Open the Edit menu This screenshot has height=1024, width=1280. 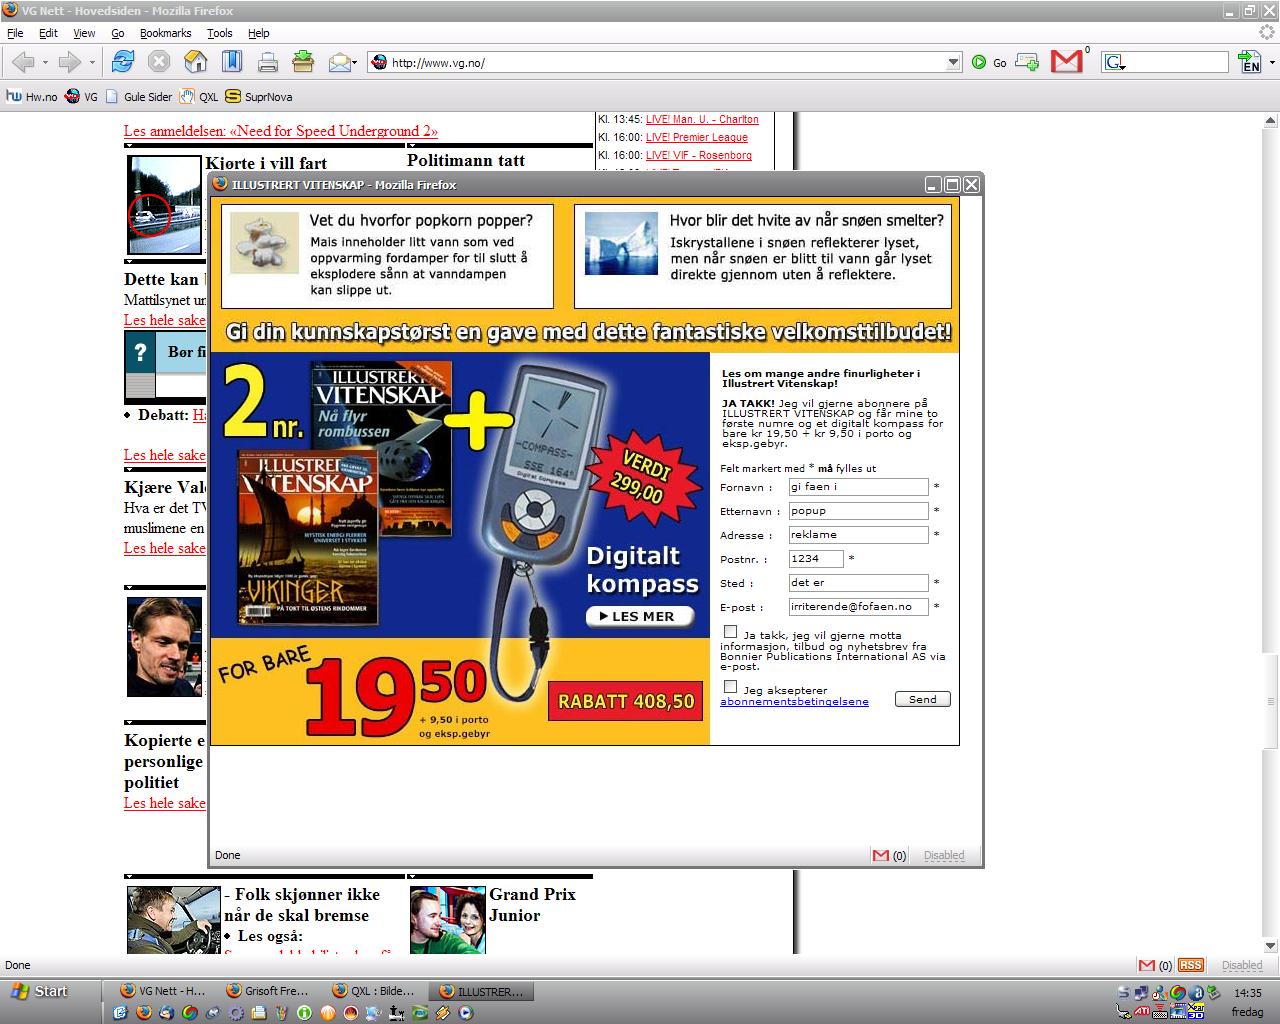click(48, 33)
